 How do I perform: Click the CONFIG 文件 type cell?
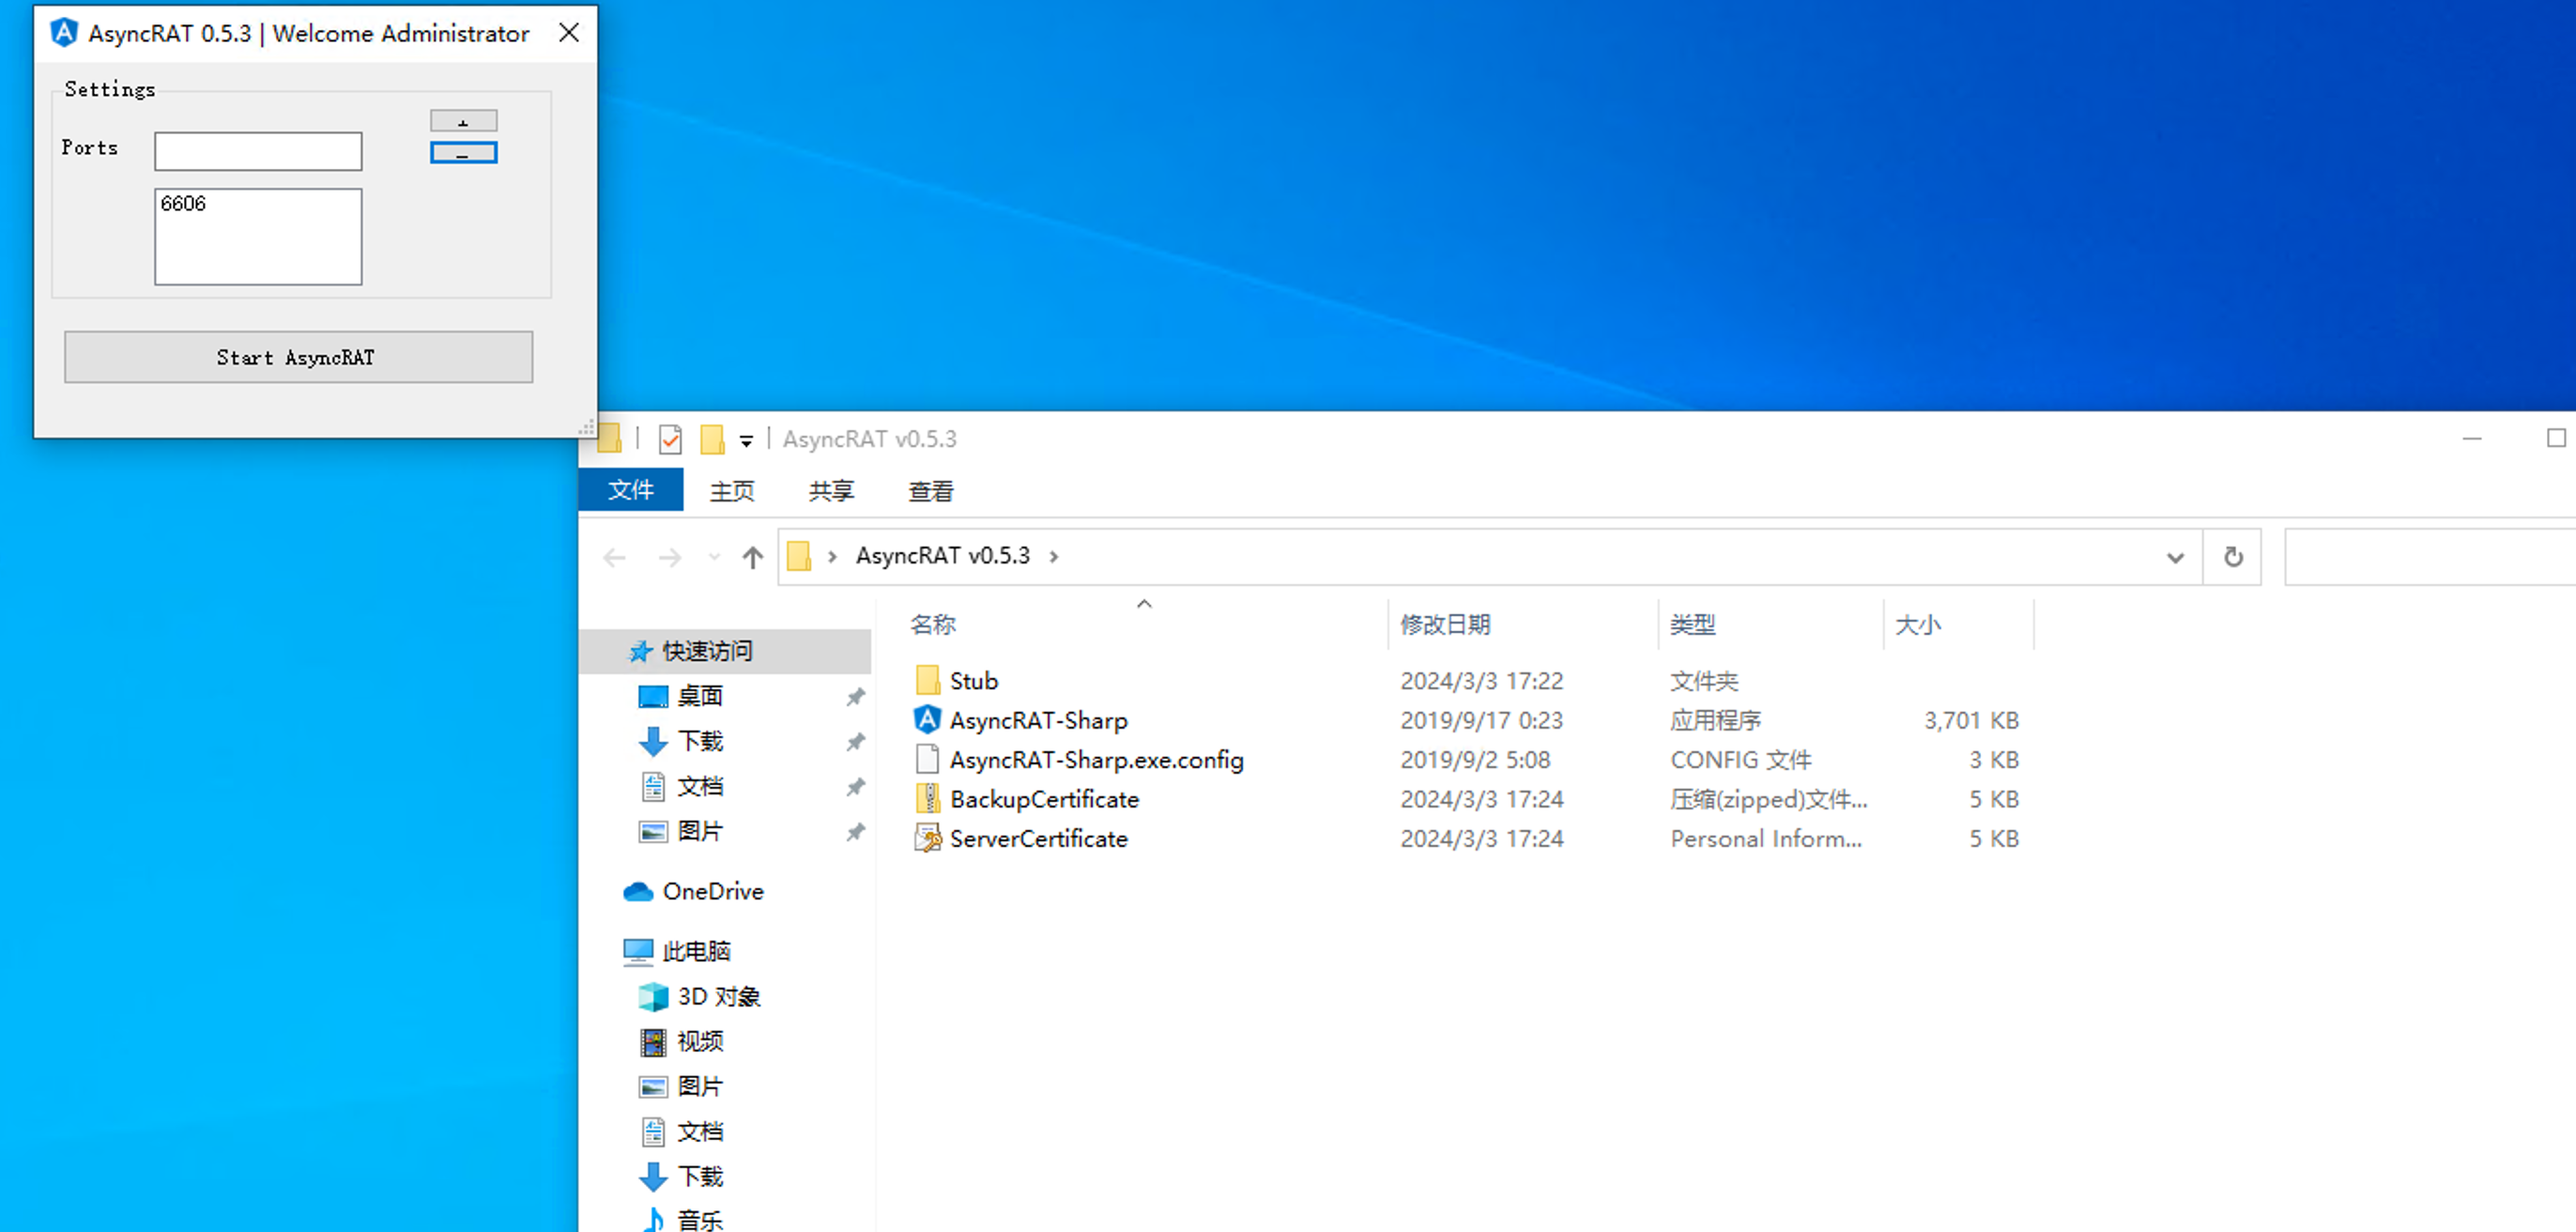1740,760
